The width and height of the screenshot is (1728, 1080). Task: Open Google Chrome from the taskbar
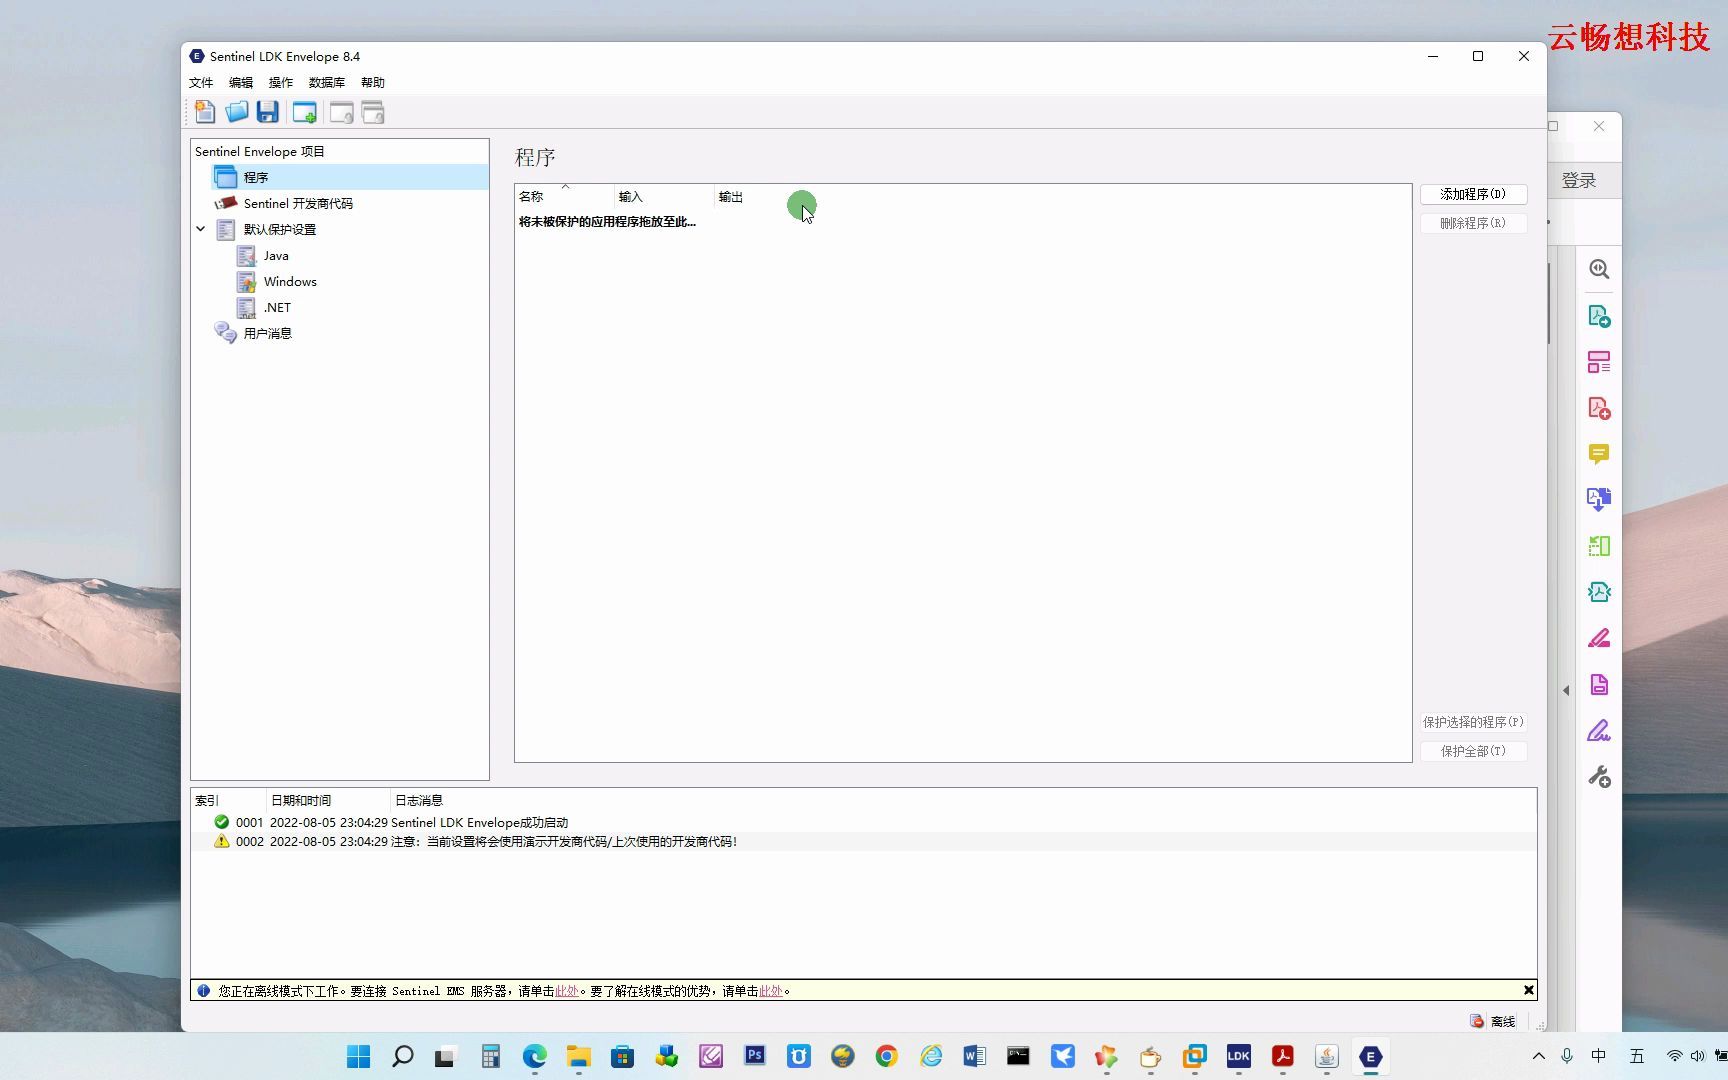tap(886, 1056)
